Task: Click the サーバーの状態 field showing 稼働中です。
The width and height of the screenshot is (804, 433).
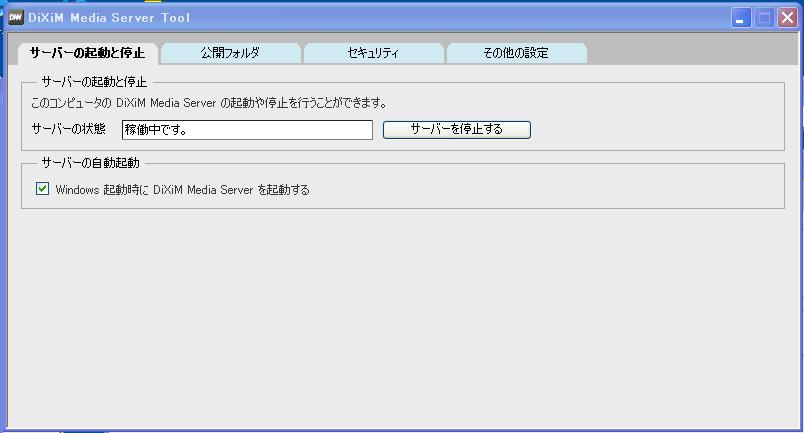Action: pos(247,130)
